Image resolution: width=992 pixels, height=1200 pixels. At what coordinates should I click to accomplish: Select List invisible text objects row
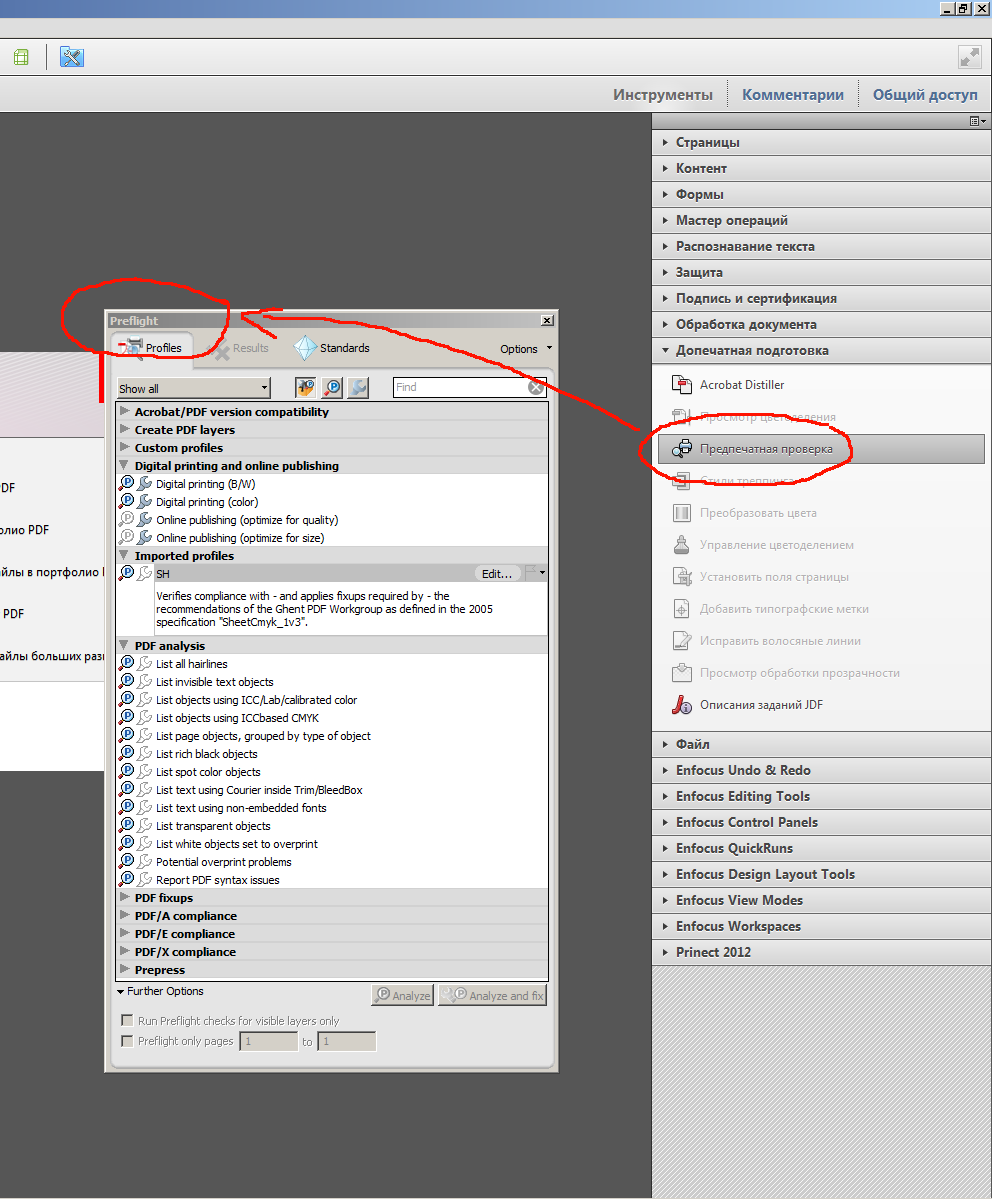[333, 682]
